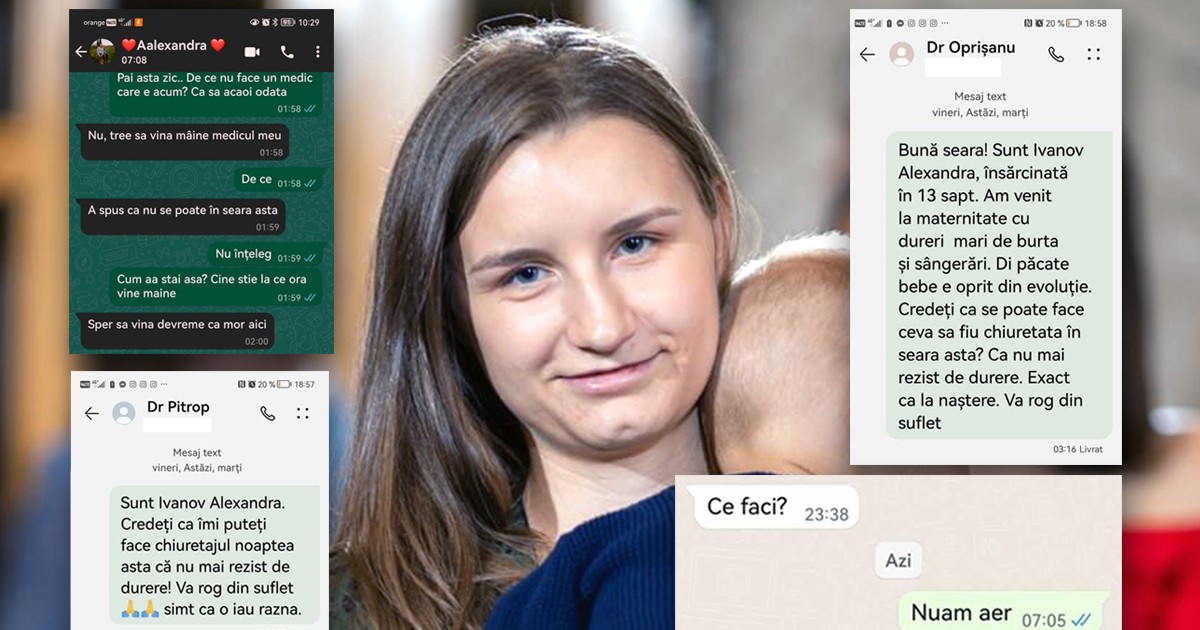Tap the 'Mesaj text' label in the Dr Oprișanu thread
The width and height of the screenshot is (1200, 630).
(980, 97)
